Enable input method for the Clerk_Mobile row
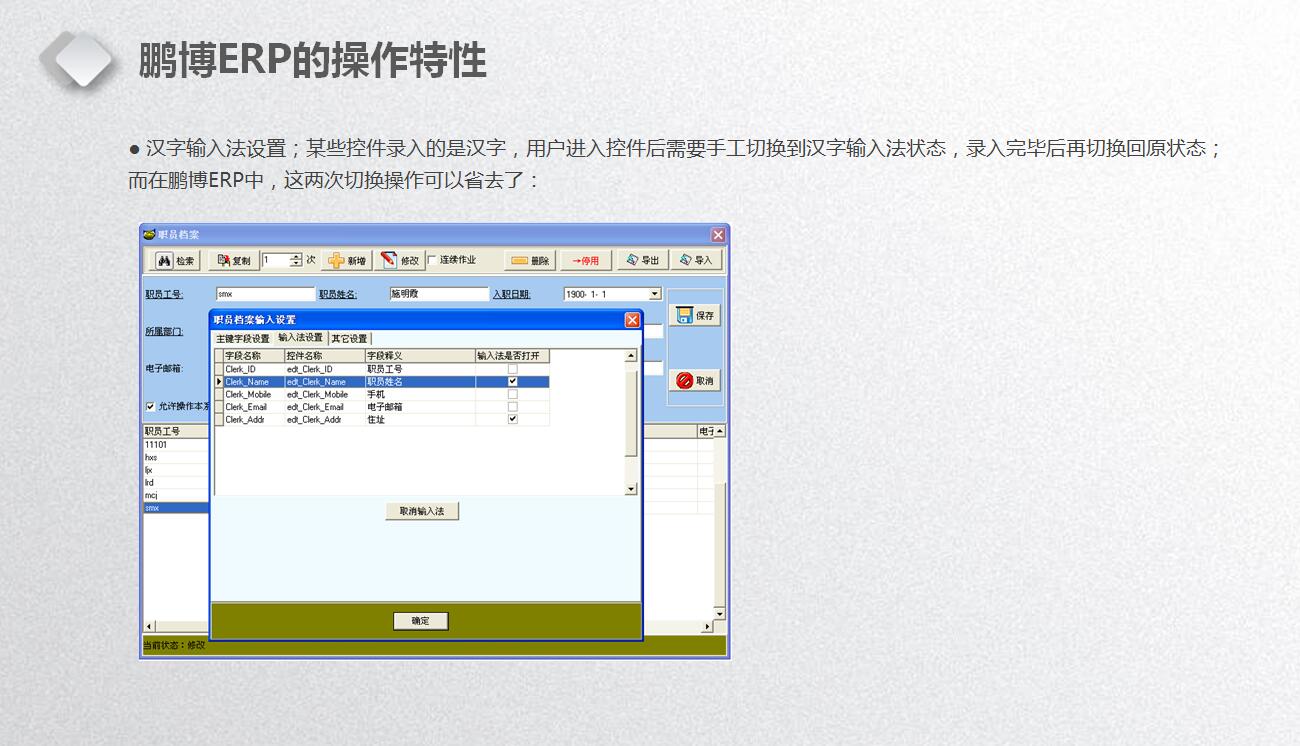This screenshot has height=746, width=1300. click(513, 394)
